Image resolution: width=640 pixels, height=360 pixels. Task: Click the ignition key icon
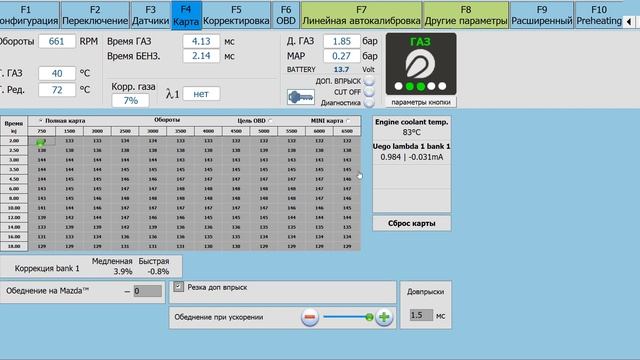[x=301, y=97]
